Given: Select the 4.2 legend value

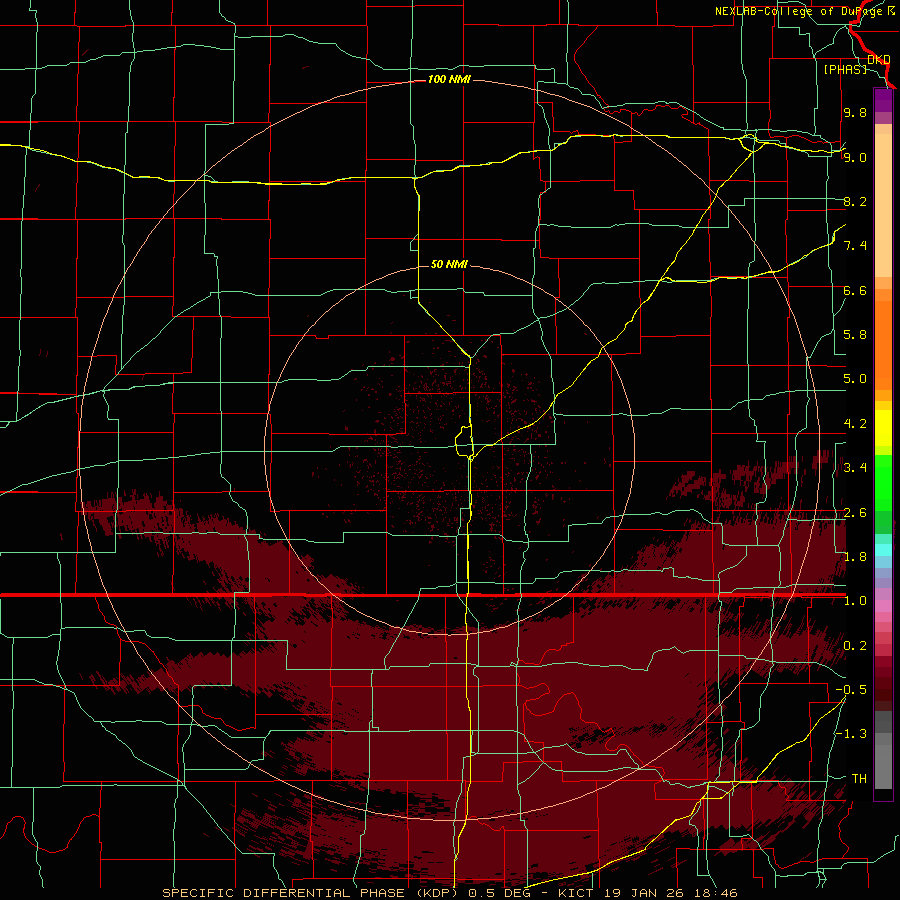Looking at the screenshot, I should [x=855, y=424].
